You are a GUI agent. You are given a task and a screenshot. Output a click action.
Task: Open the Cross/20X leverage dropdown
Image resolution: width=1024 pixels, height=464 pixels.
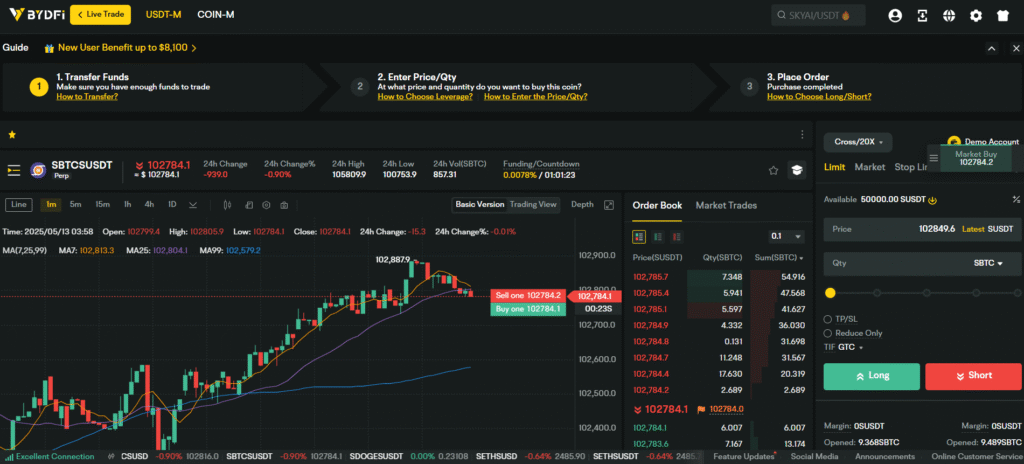click(x=858, y=142)
